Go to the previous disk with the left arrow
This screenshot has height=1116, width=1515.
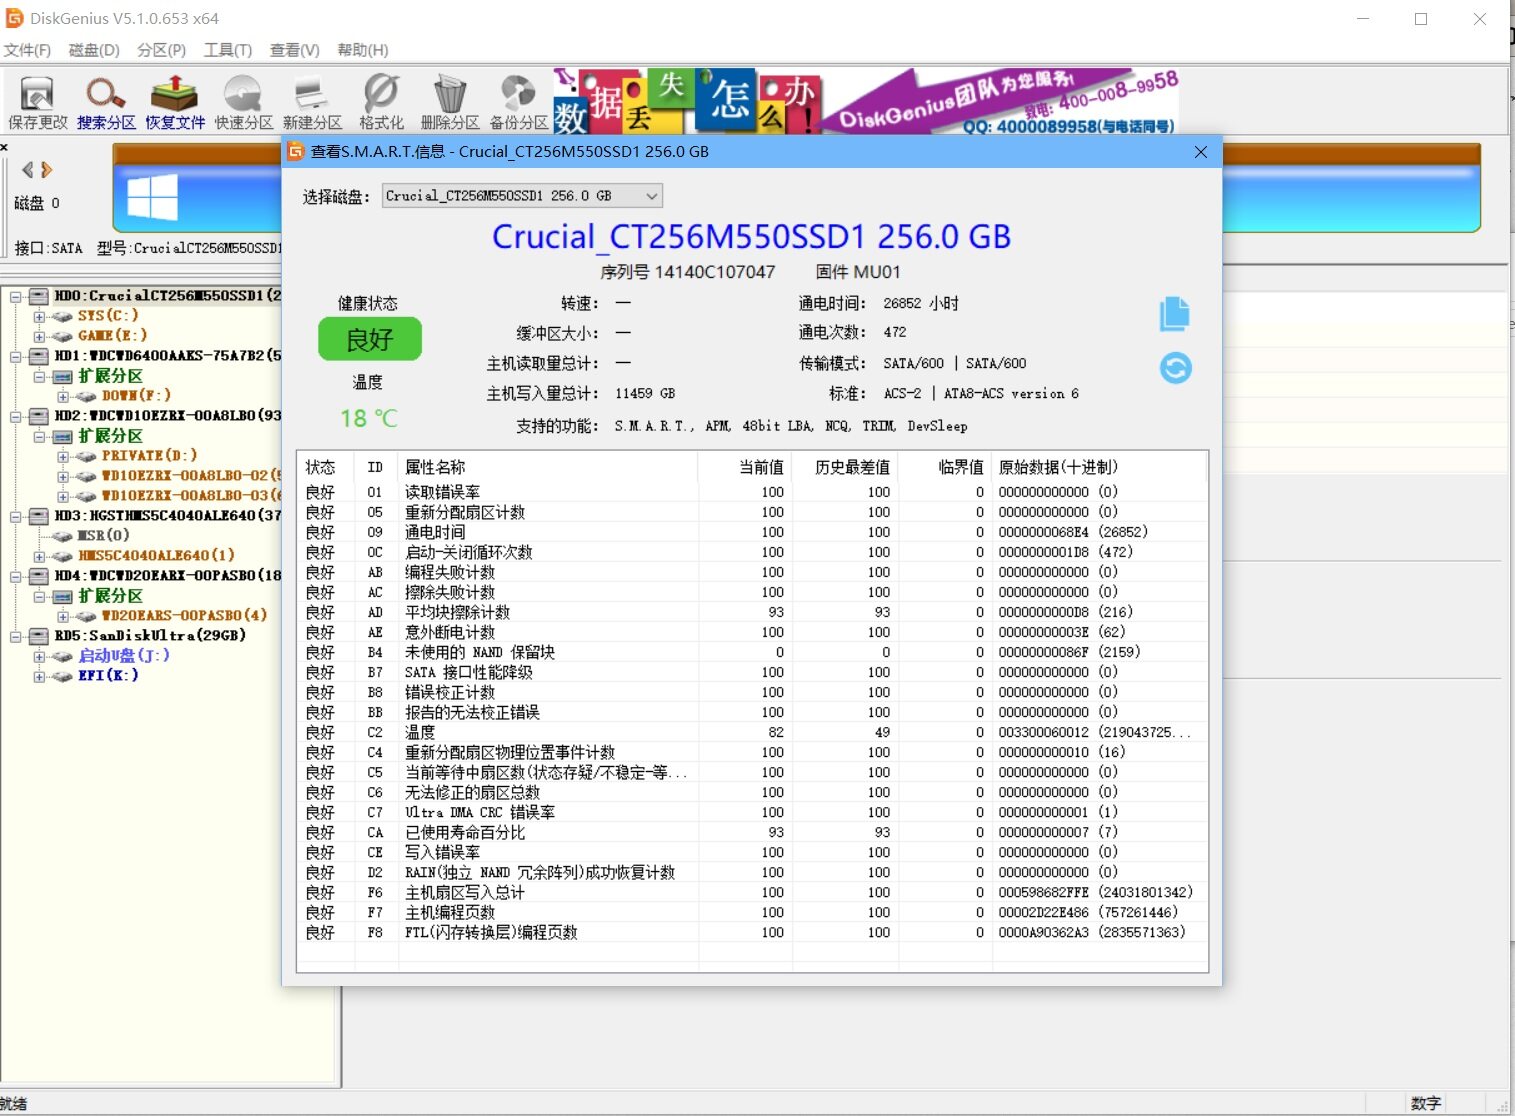point(28,170)
